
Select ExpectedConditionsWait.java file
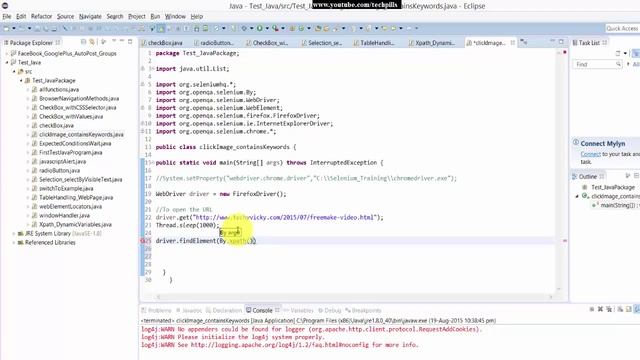pyautogui.click(x=75, y=143)
